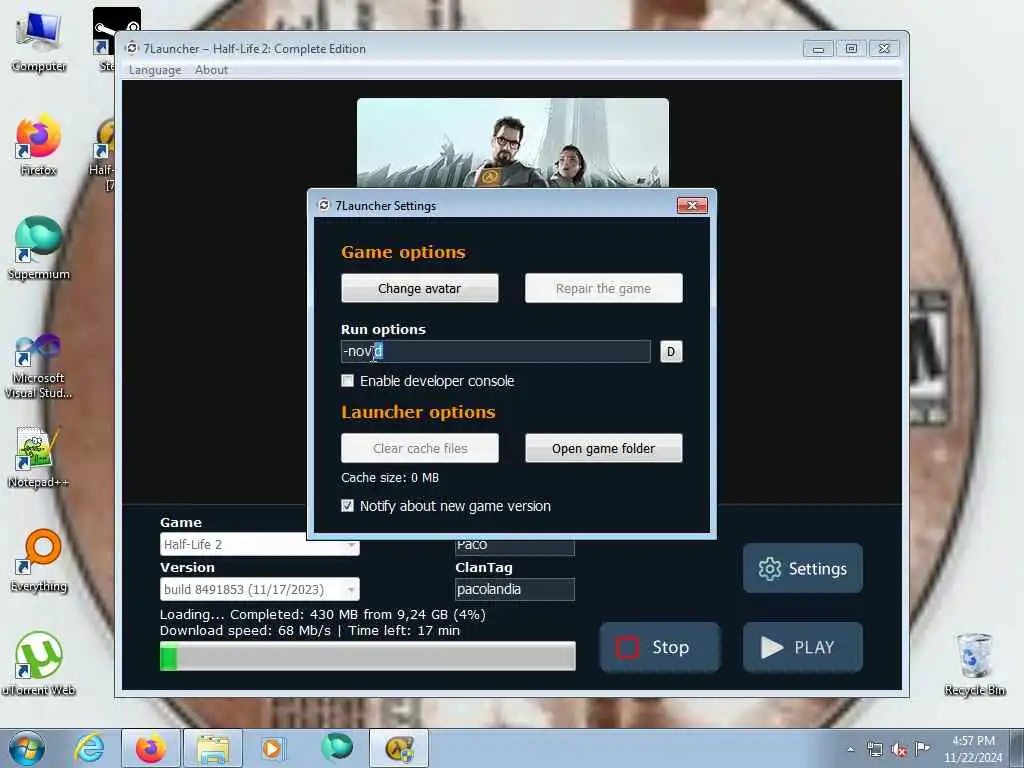Image resolution: width=1024 pixels, height=768 pixels.
Task: Open Supermium from the taskbar
Action: pyautogui.click(x=337, y=747)
